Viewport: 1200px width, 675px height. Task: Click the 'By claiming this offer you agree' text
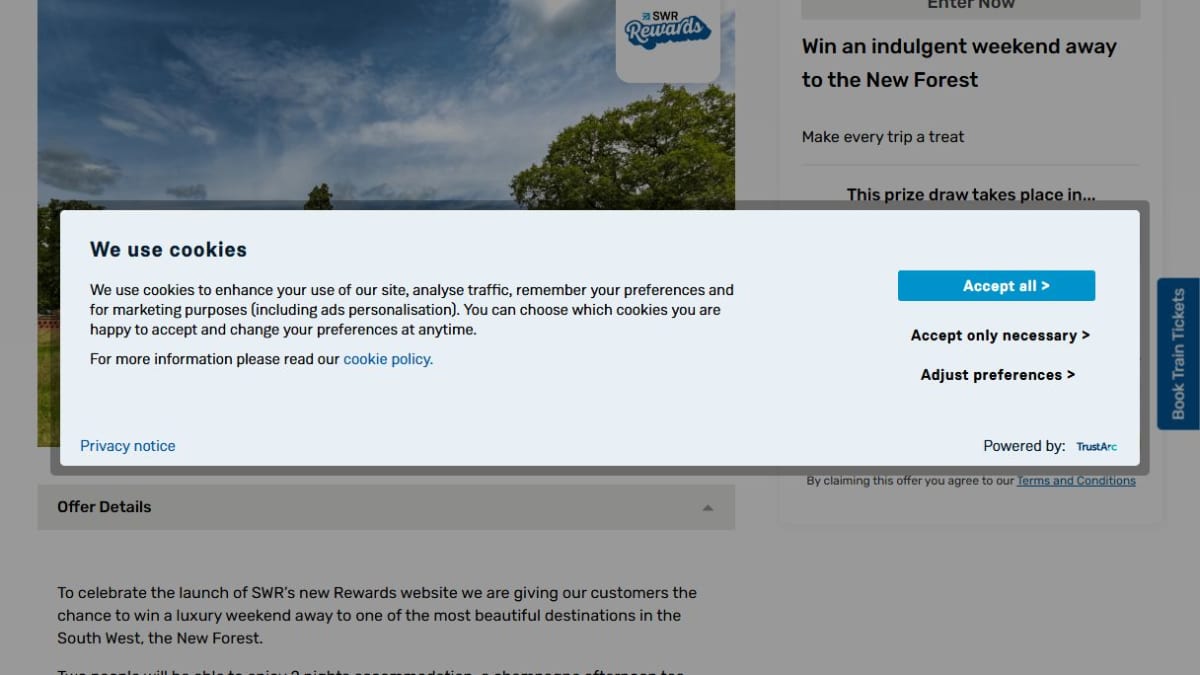(910, 481)
